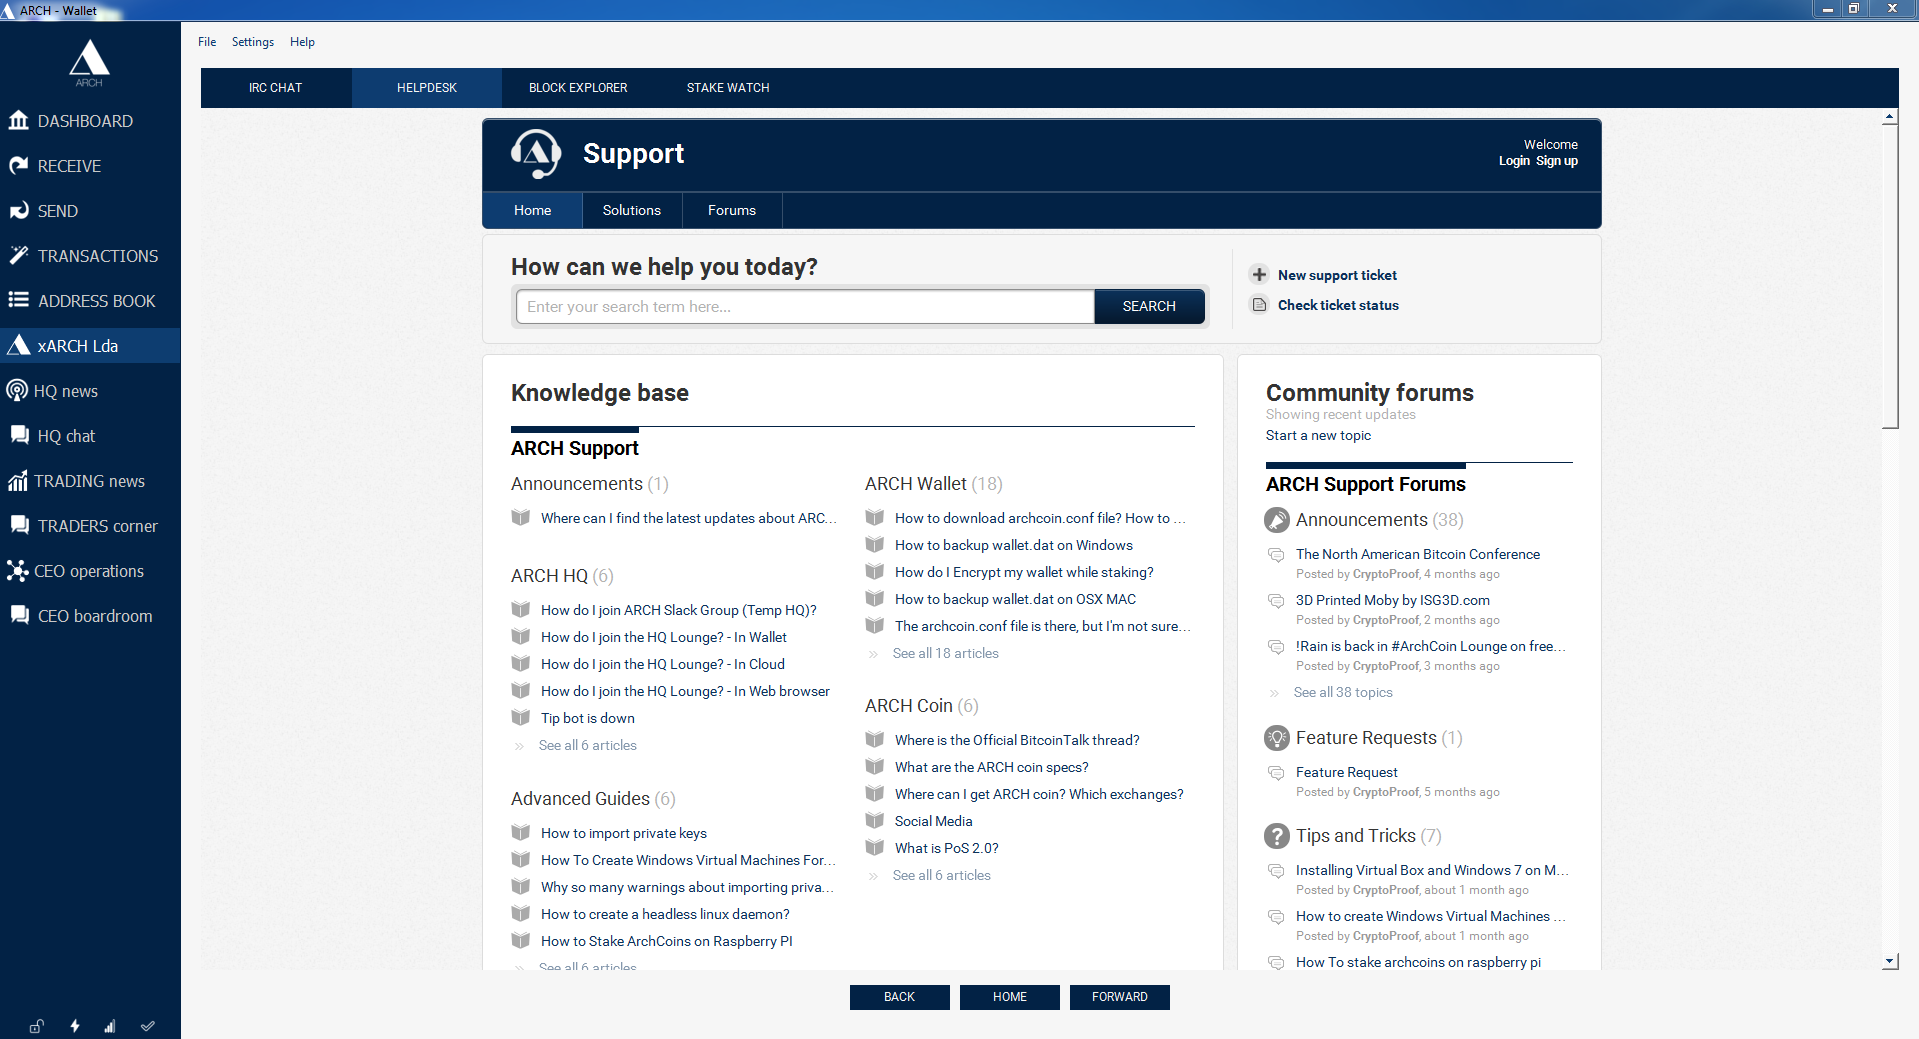
Task: Click the FORWARD navigation button
Action: [1120, 997]
